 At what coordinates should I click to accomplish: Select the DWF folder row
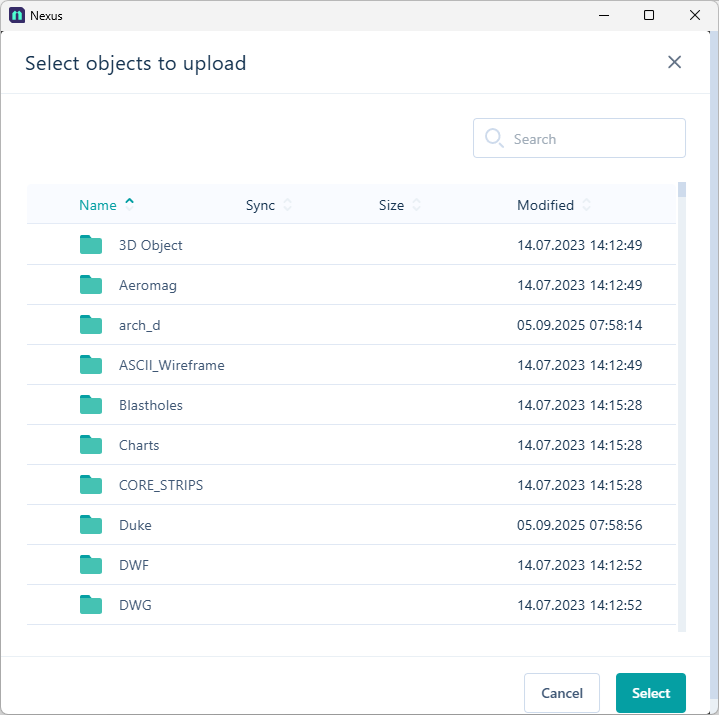(134, 565)
